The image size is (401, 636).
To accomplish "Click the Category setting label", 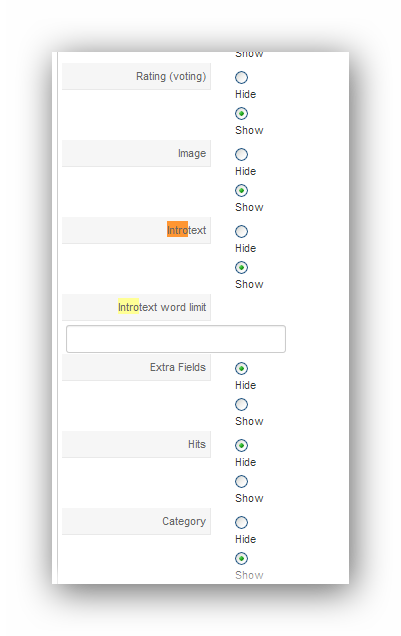I will tap(184, 521).
